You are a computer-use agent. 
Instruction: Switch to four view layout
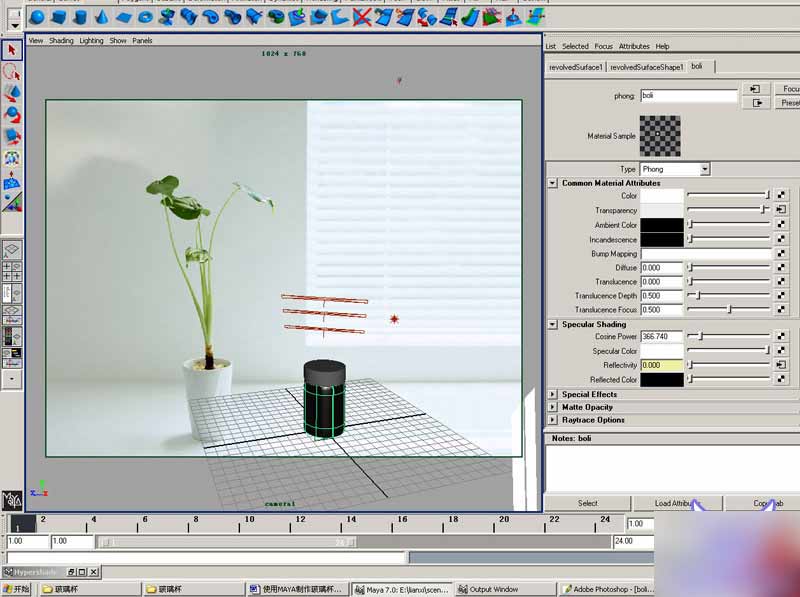[12, 271]
